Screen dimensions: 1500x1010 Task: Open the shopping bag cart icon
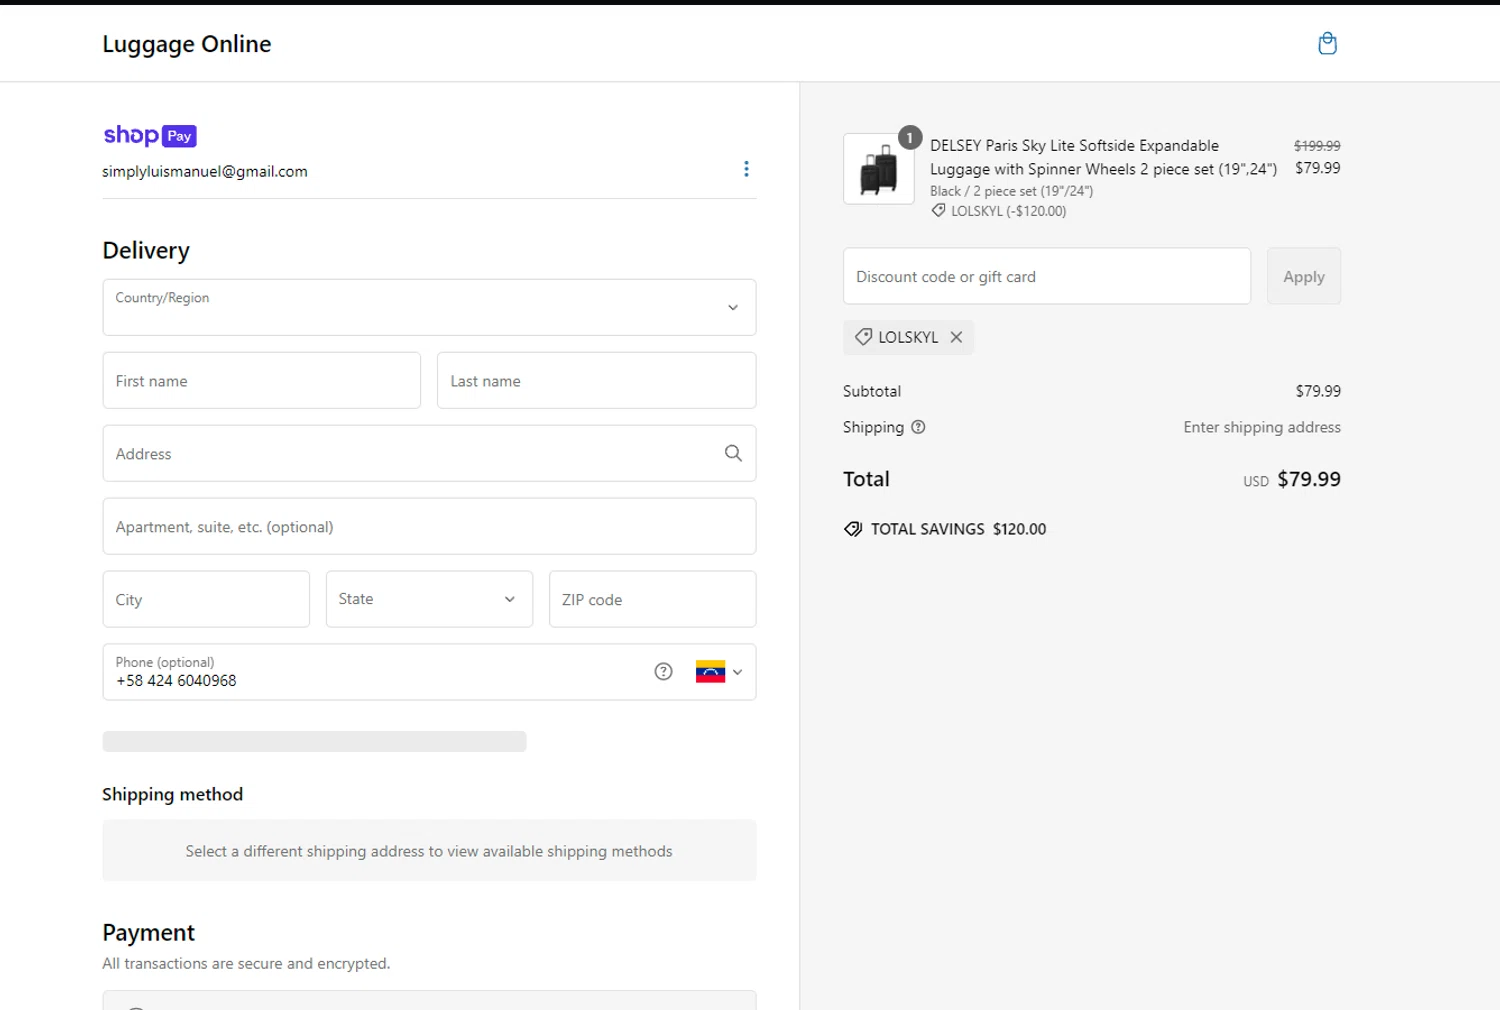pos(1327,43)
